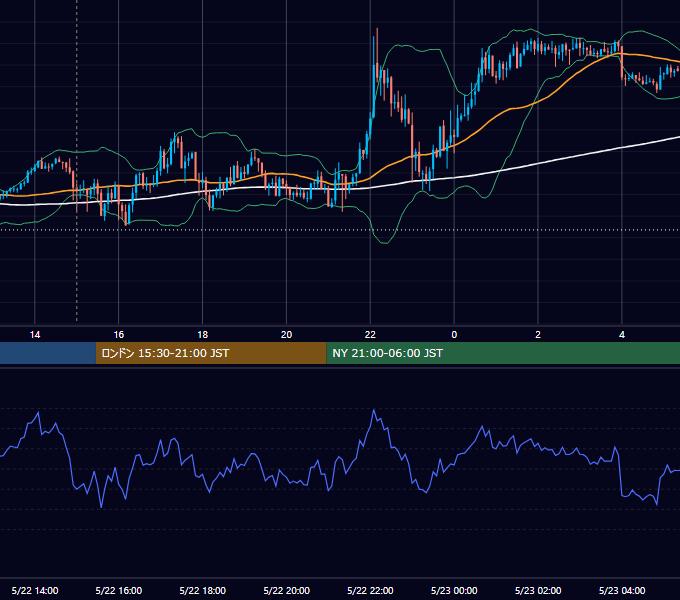Click the 20 hour axis label
The height and width of the screenshot is (600, 680).
click(x=286, y=335)
